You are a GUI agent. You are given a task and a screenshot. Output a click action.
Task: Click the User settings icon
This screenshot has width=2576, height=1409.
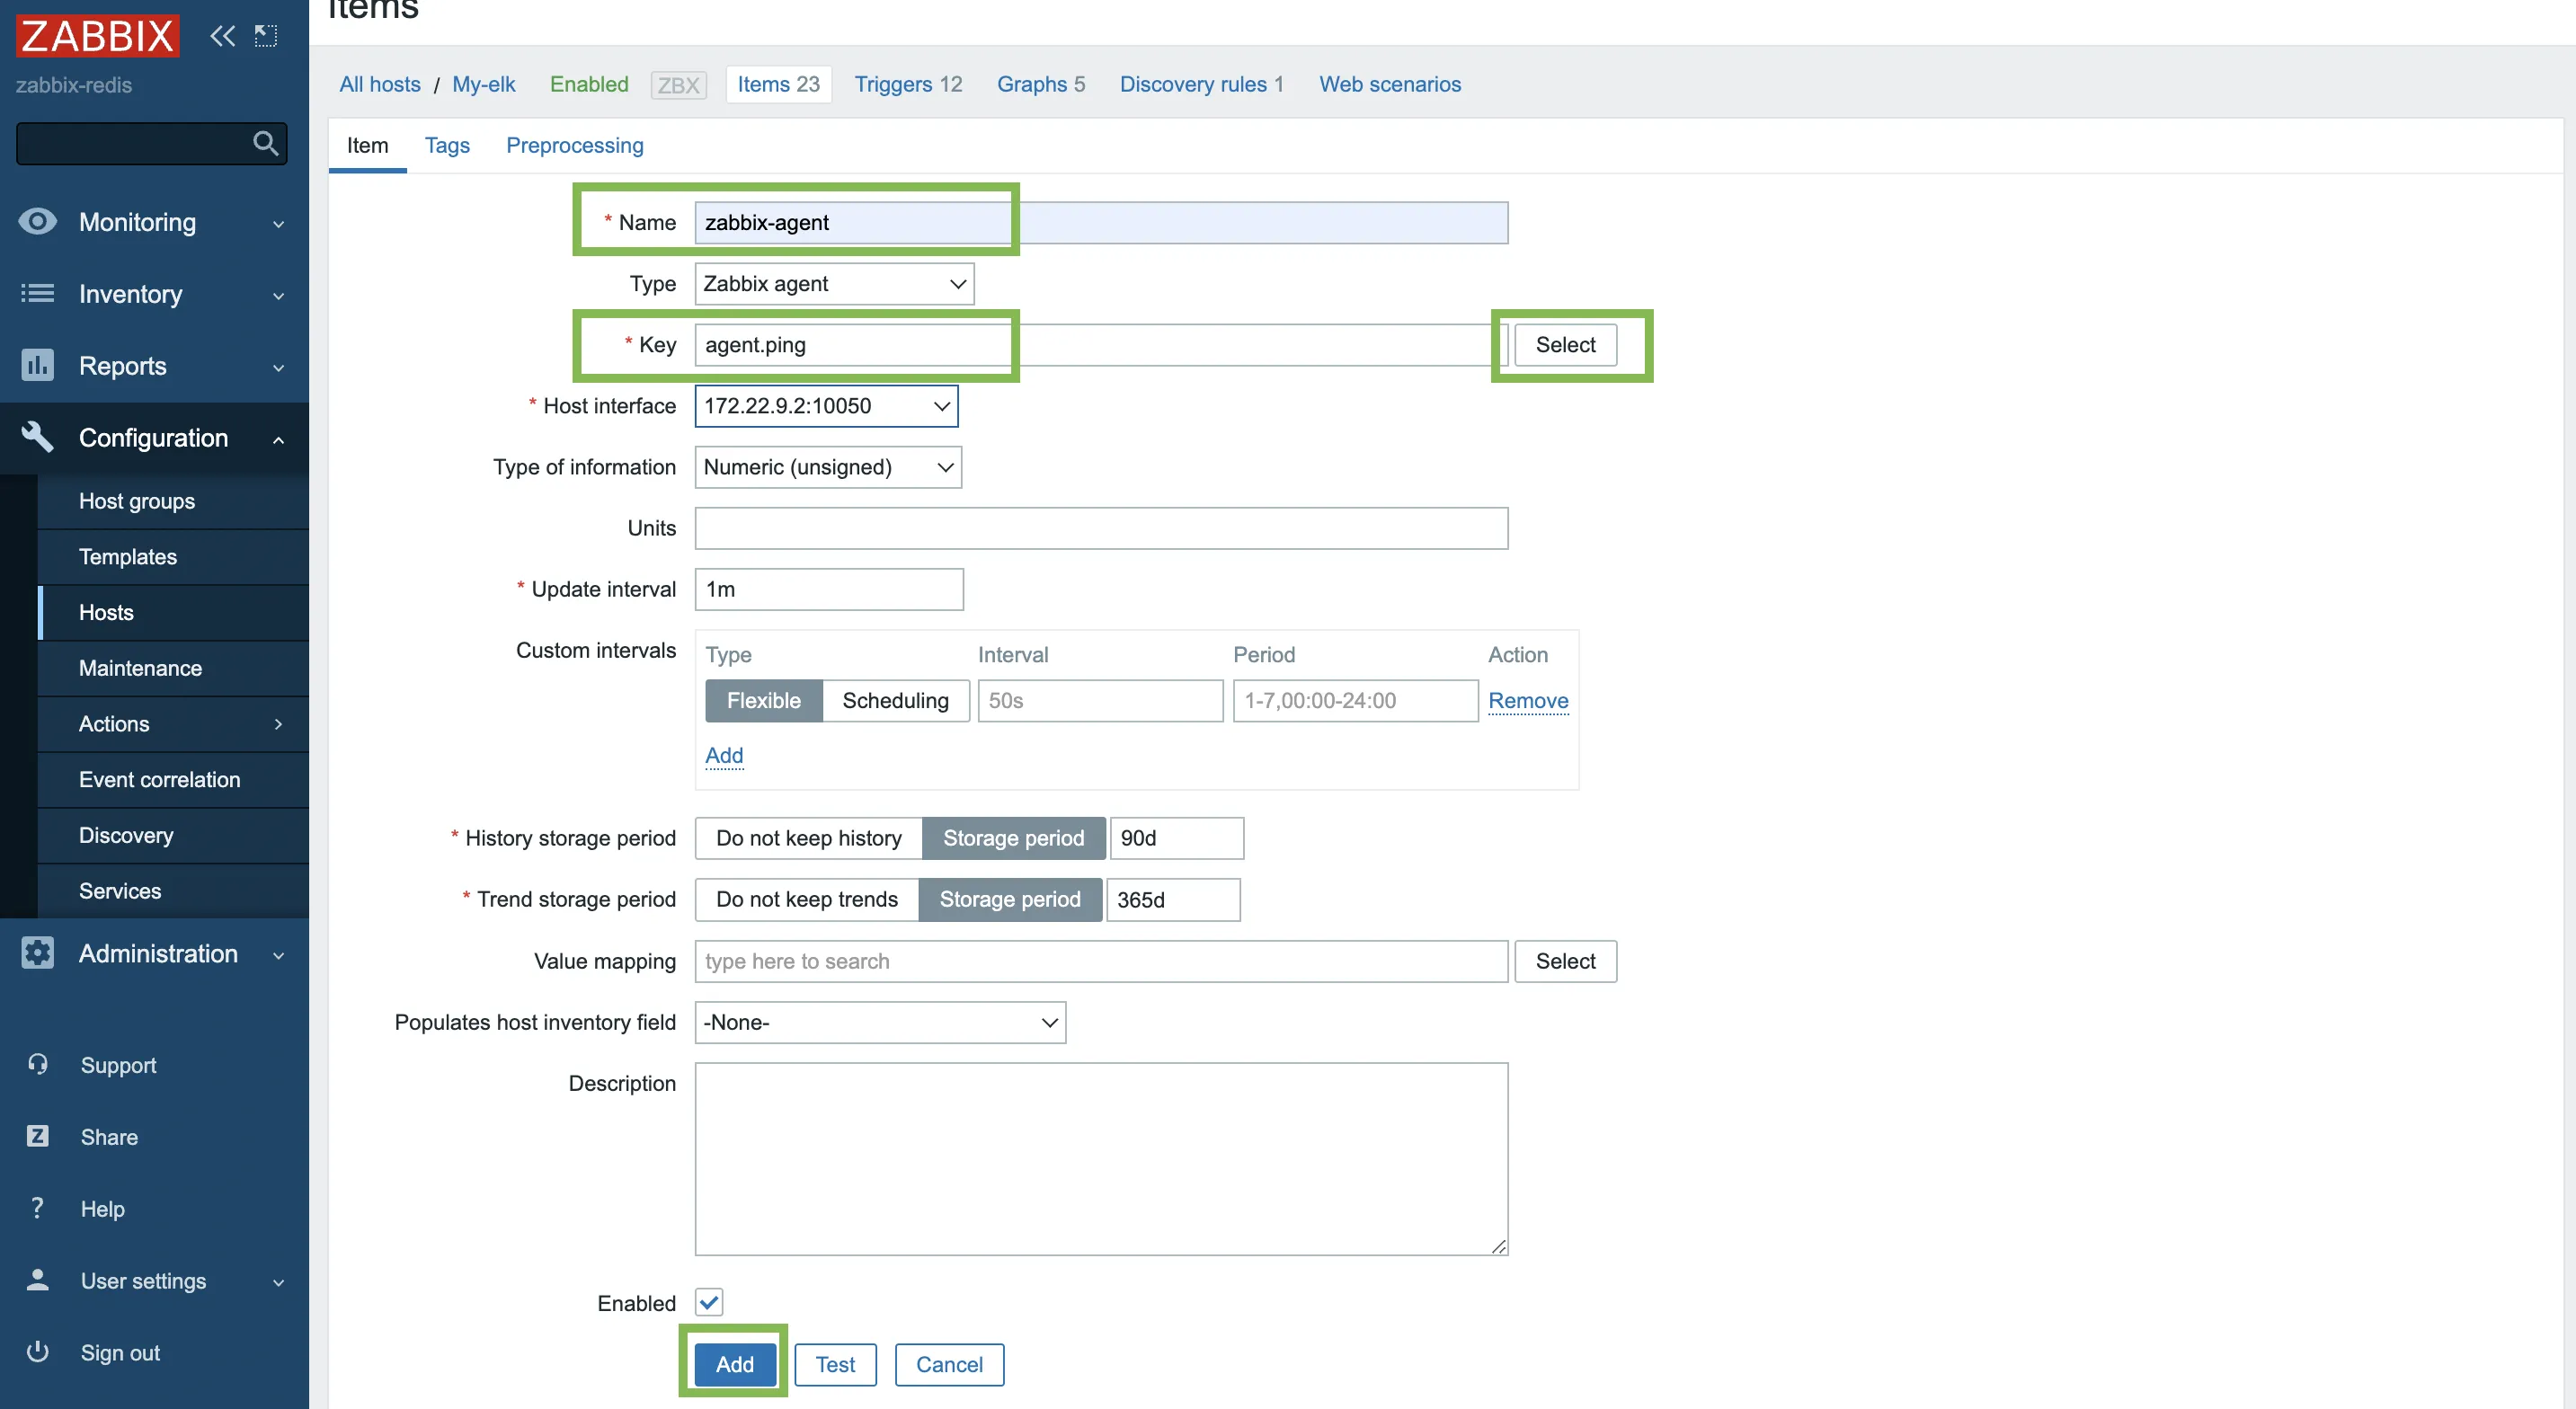point(38,1281)
